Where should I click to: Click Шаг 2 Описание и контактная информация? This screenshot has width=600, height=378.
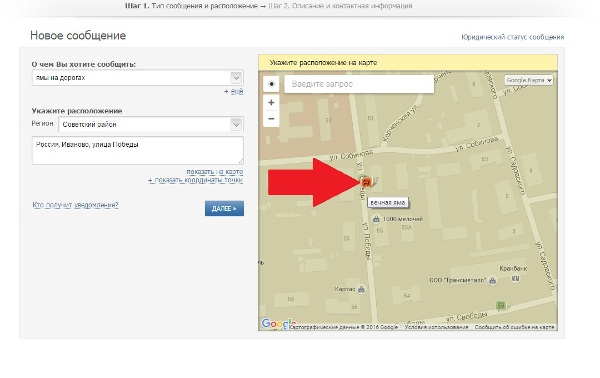[340, 6]
